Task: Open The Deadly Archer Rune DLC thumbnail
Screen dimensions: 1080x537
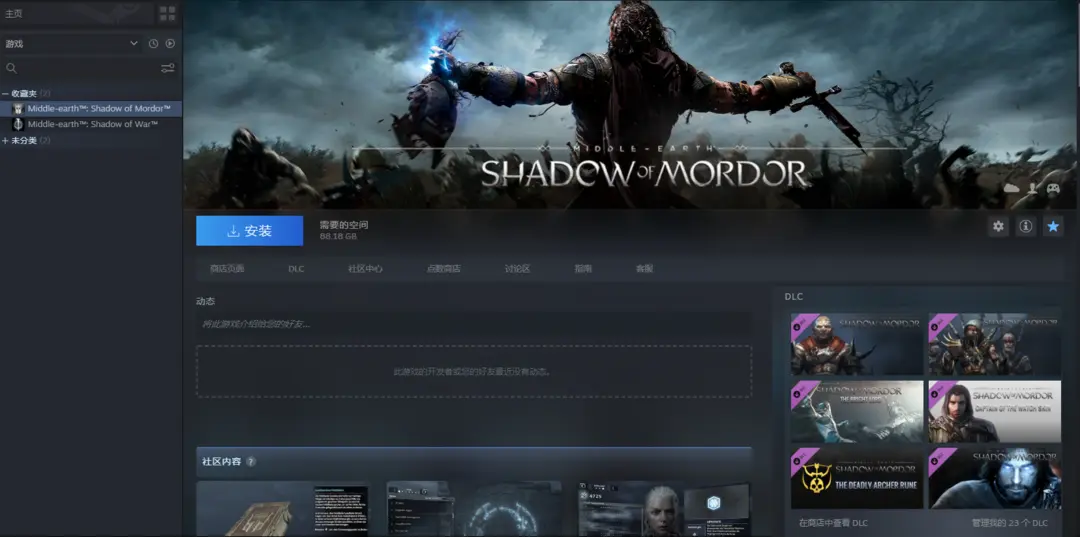Action: [857, 478]
